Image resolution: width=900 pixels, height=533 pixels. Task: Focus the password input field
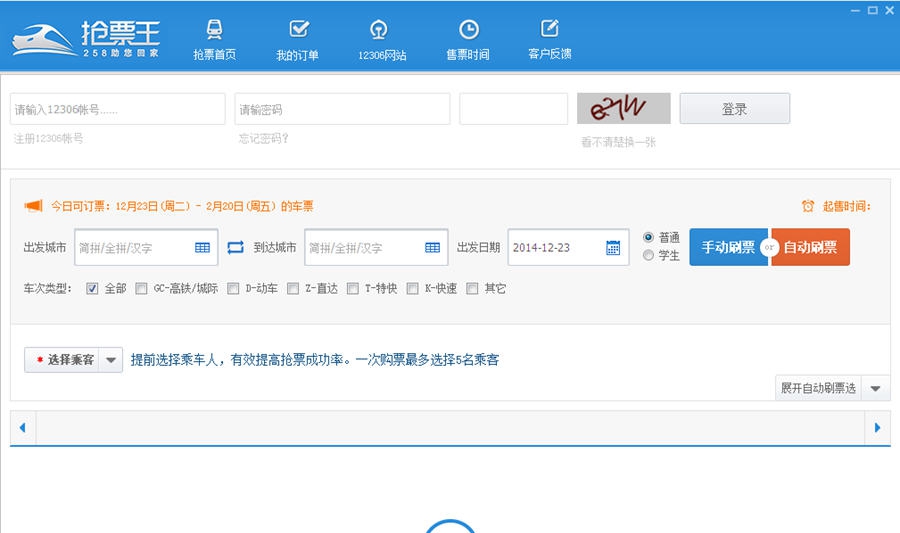(x=342, y=109)
